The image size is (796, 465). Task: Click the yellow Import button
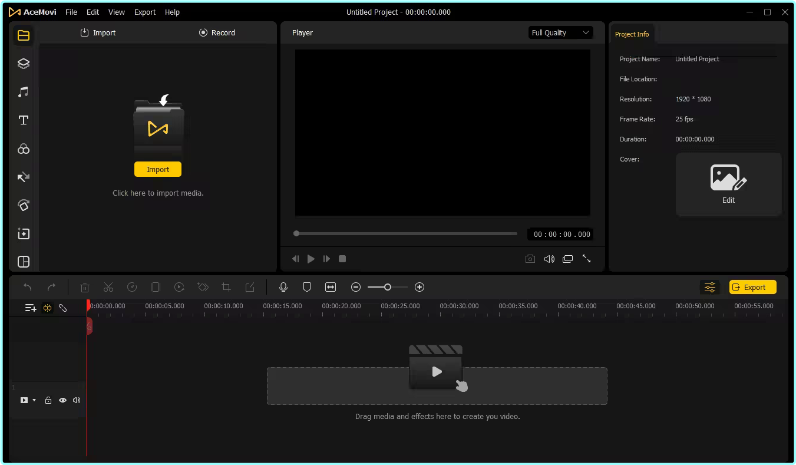tap(158, 170)
